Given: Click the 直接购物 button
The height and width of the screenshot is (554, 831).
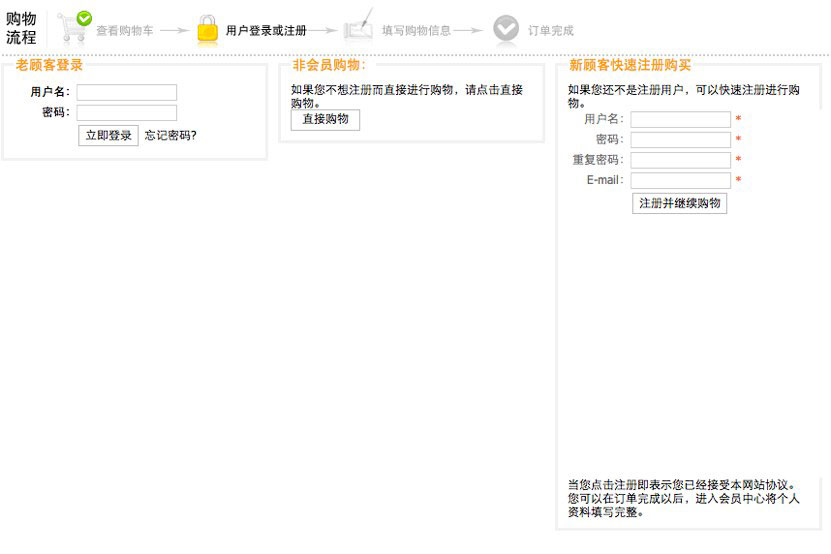Looking at the screenshot, I should (x=325, y=119).
